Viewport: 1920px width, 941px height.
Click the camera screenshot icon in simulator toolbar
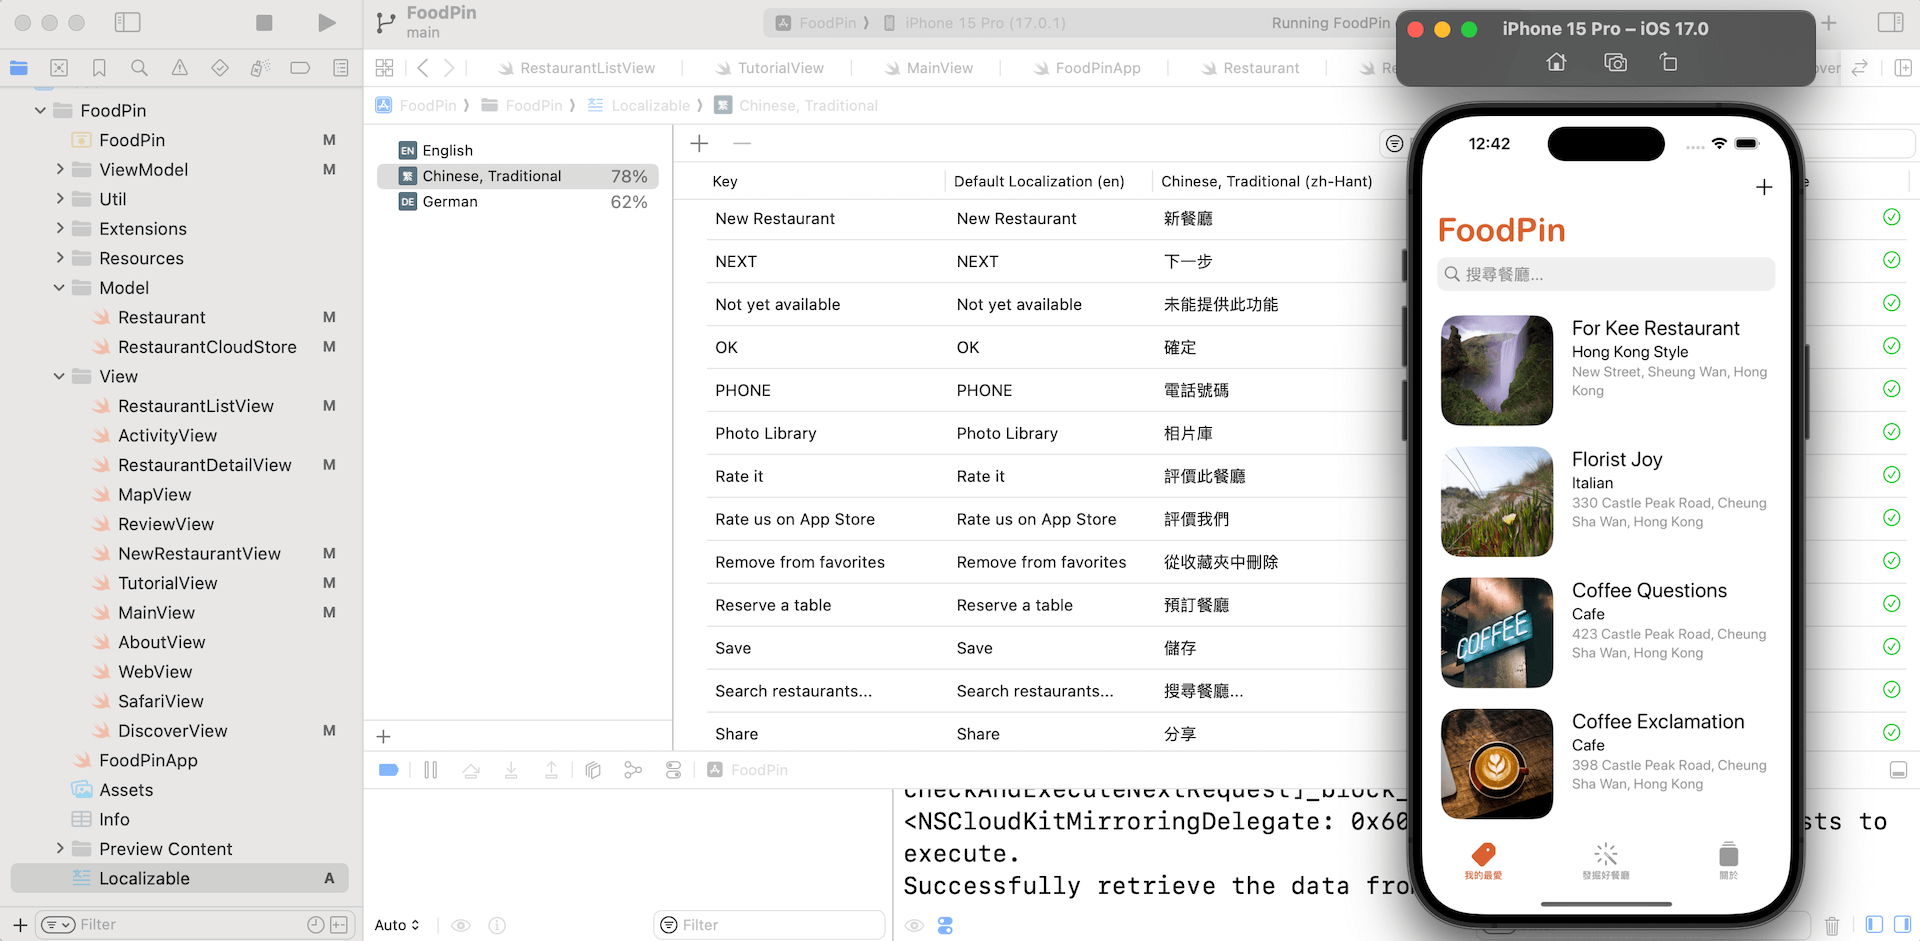pos(1615,61)
